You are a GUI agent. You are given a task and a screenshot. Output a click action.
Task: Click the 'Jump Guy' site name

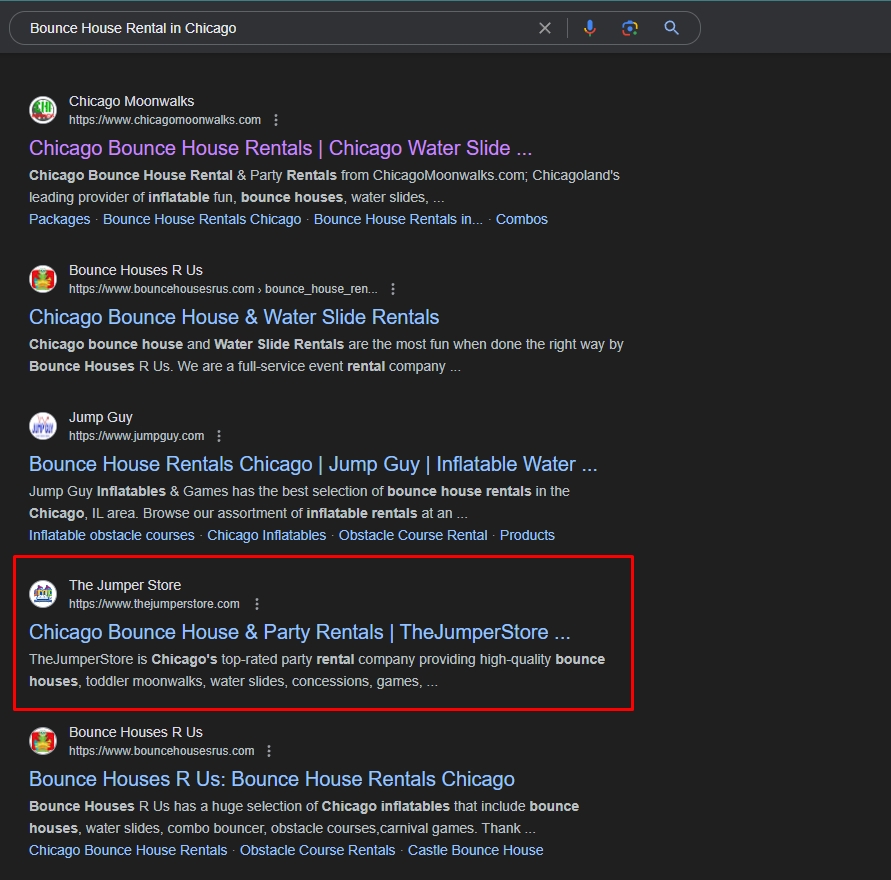(x=101, y=417)
